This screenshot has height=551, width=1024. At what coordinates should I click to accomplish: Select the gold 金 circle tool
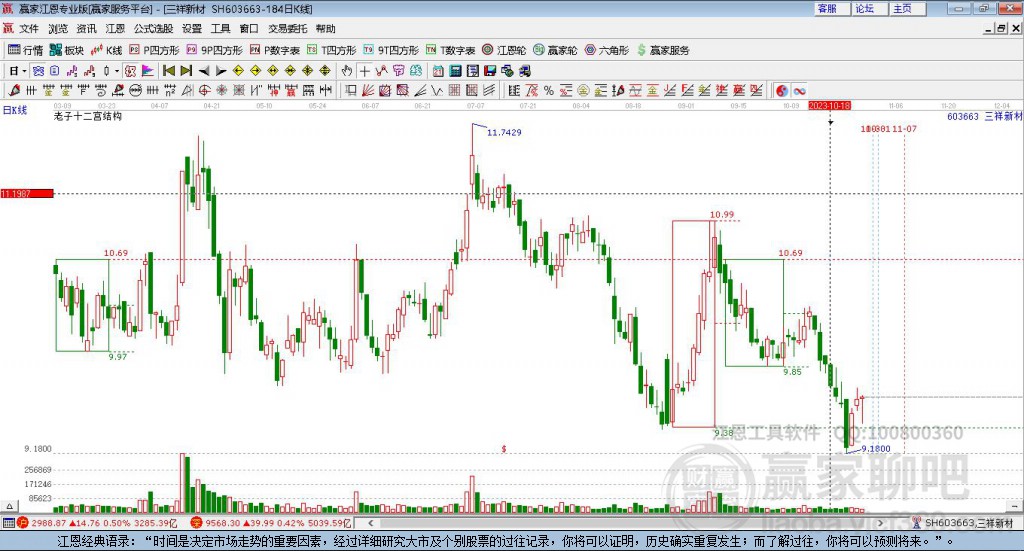pos(583,91)
